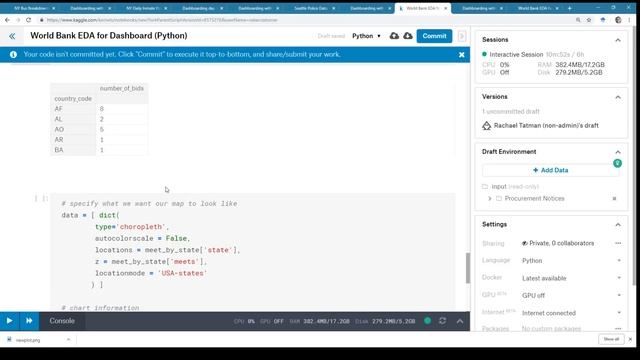Click the number_of_bids column header
Image resolution: width=640 pixels, height=360 pixels.
[x=122, y=88]
